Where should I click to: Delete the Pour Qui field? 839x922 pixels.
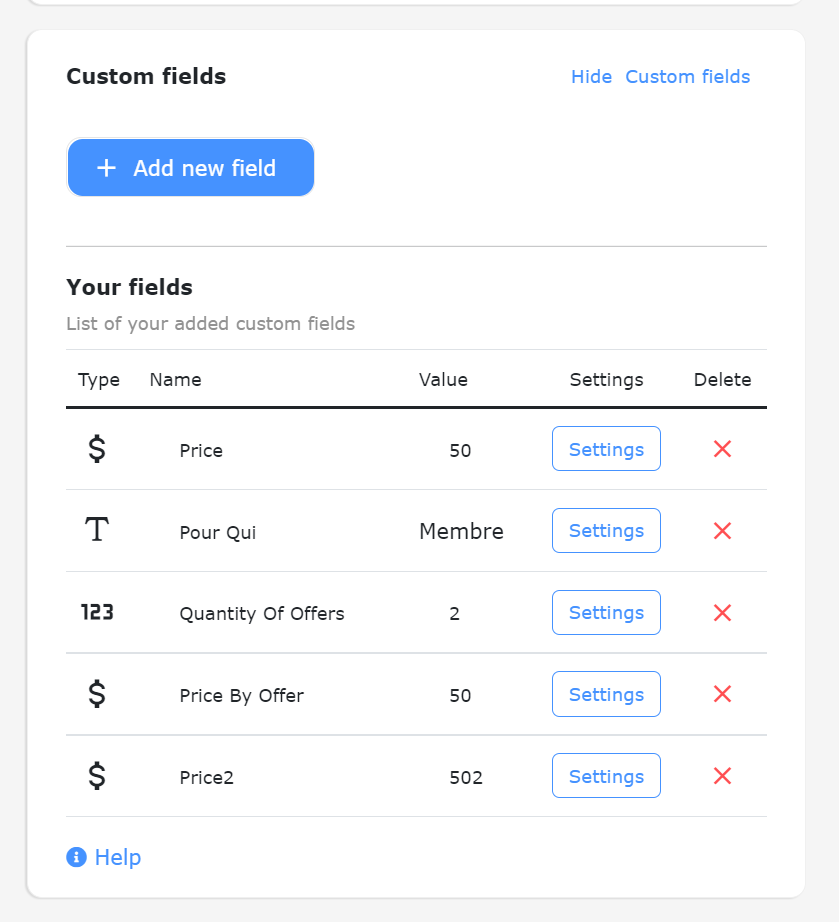[x=722, y=531]
